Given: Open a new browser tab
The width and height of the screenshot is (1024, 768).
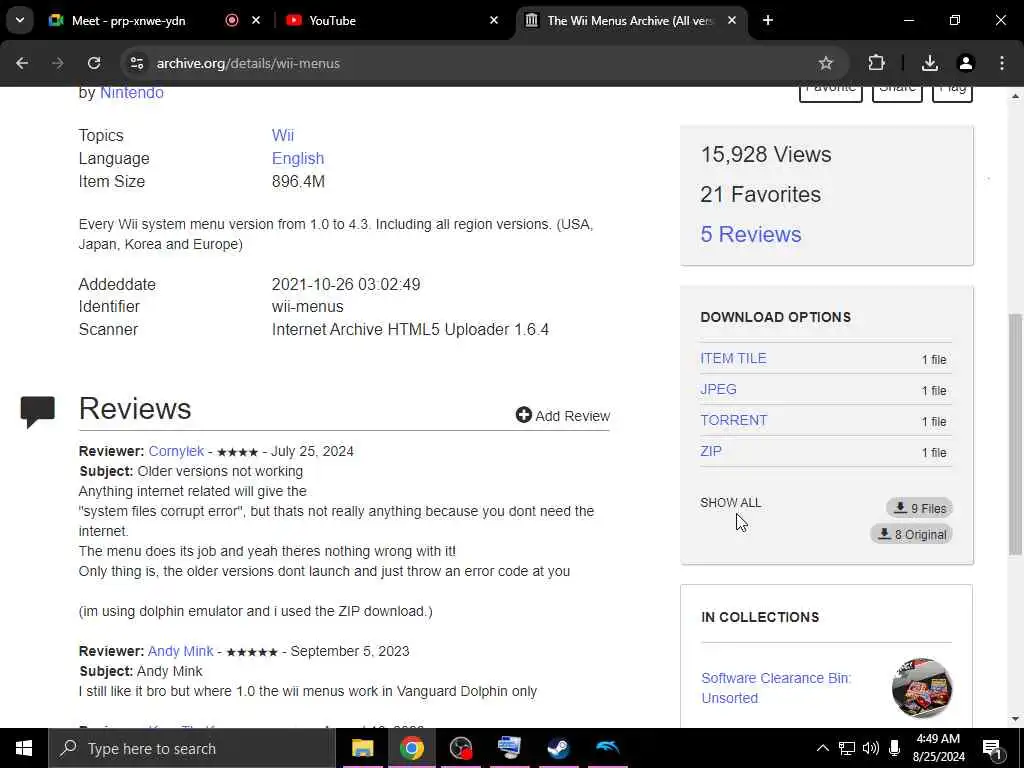Looking at the screenshot, I should [x=768, y=21].
